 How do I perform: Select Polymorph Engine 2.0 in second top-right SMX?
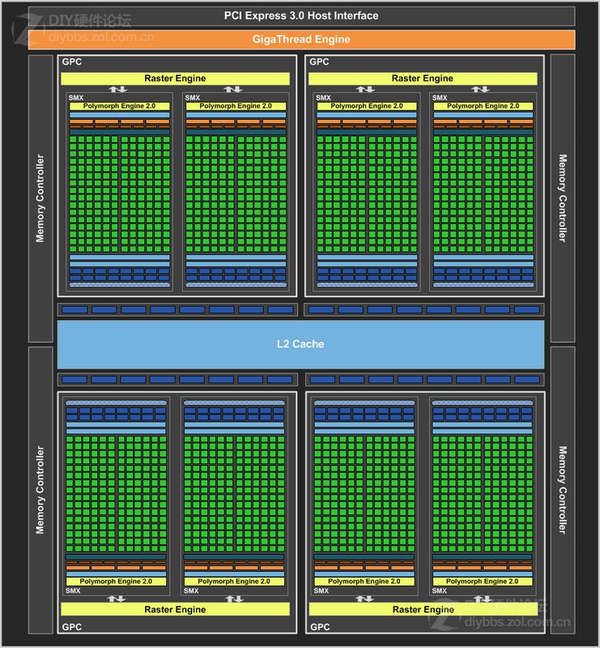click(483, 106)
